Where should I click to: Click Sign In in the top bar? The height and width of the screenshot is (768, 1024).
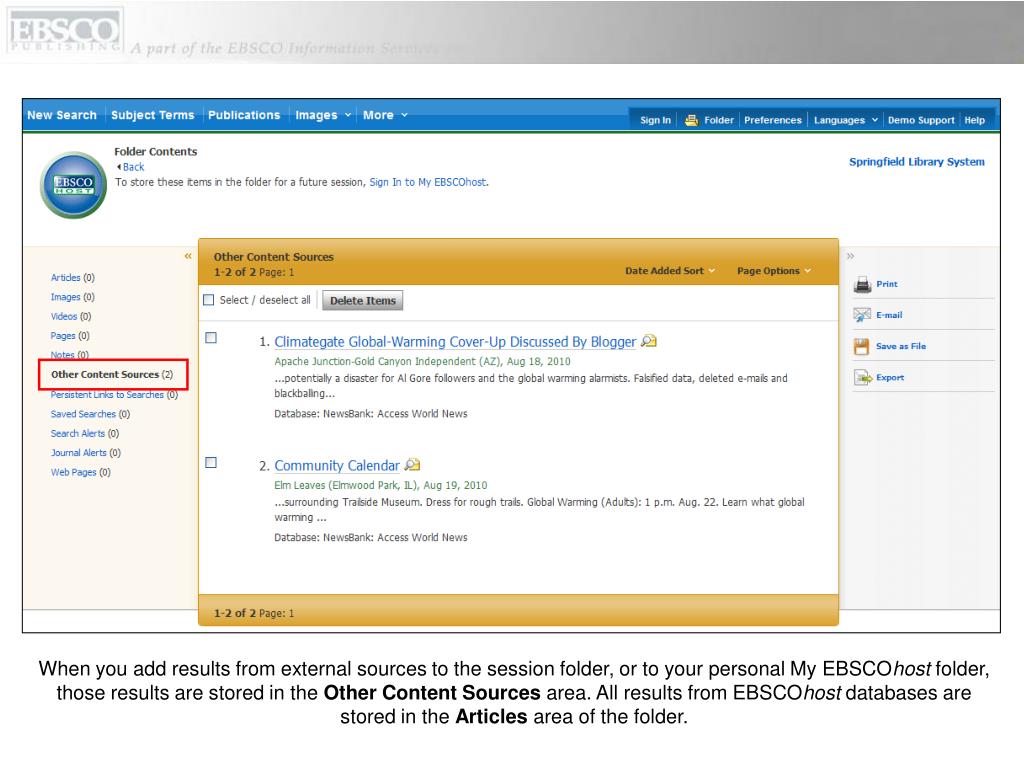click(x=655, y=120)
